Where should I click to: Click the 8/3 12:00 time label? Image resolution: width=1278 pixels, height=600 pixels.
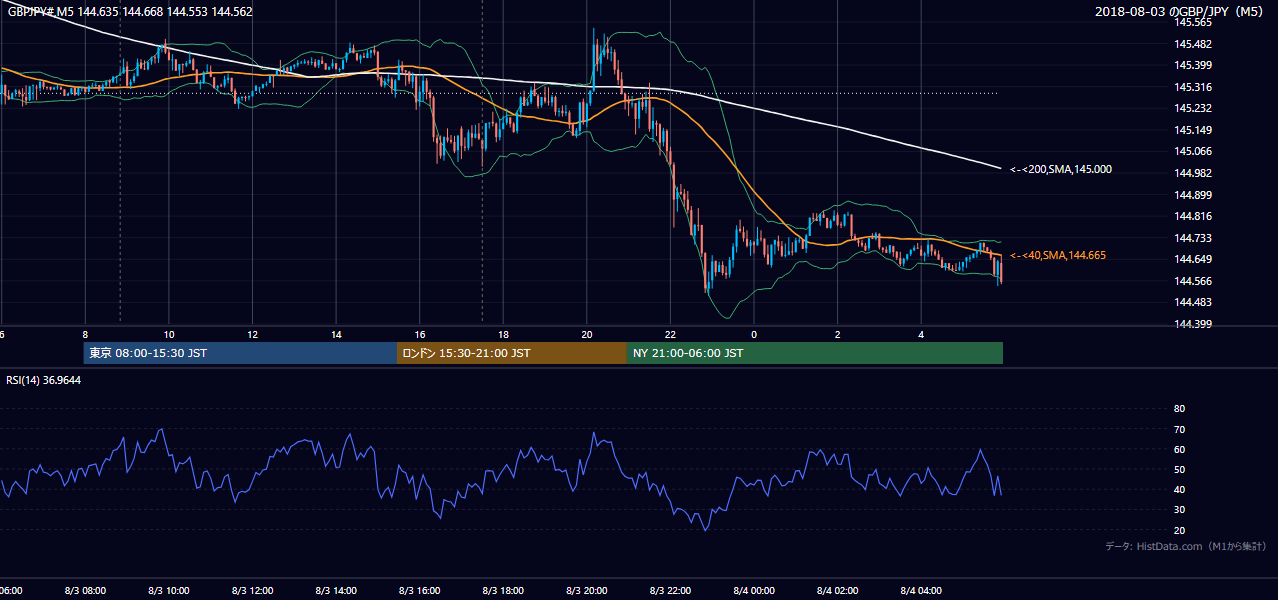point(251,591)
